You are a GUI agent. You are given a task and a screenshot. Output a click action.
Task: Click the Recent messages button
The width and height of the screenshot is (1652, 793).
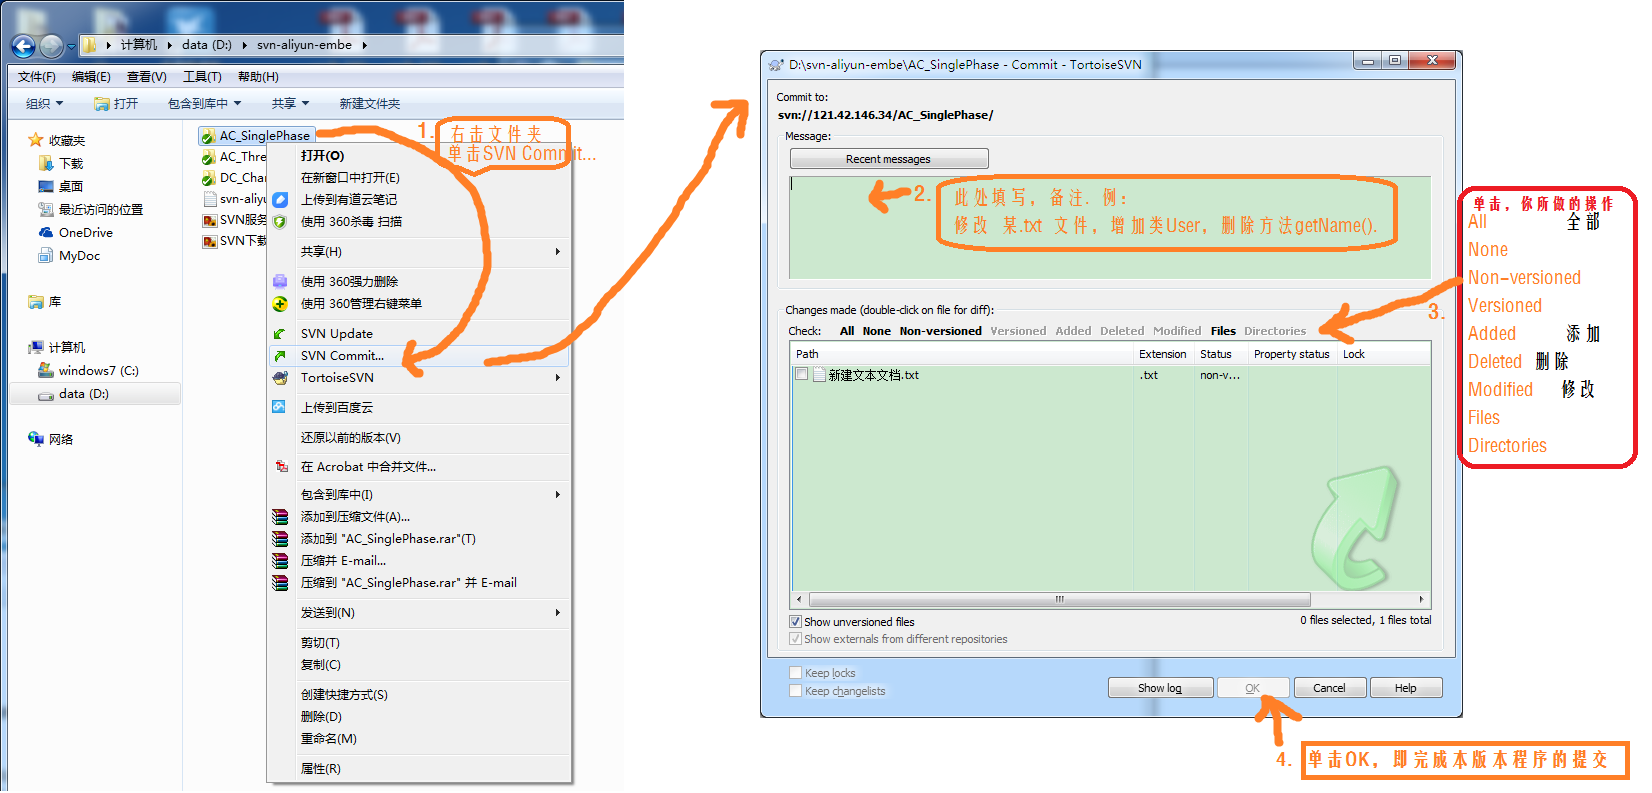tap(888, 159)
